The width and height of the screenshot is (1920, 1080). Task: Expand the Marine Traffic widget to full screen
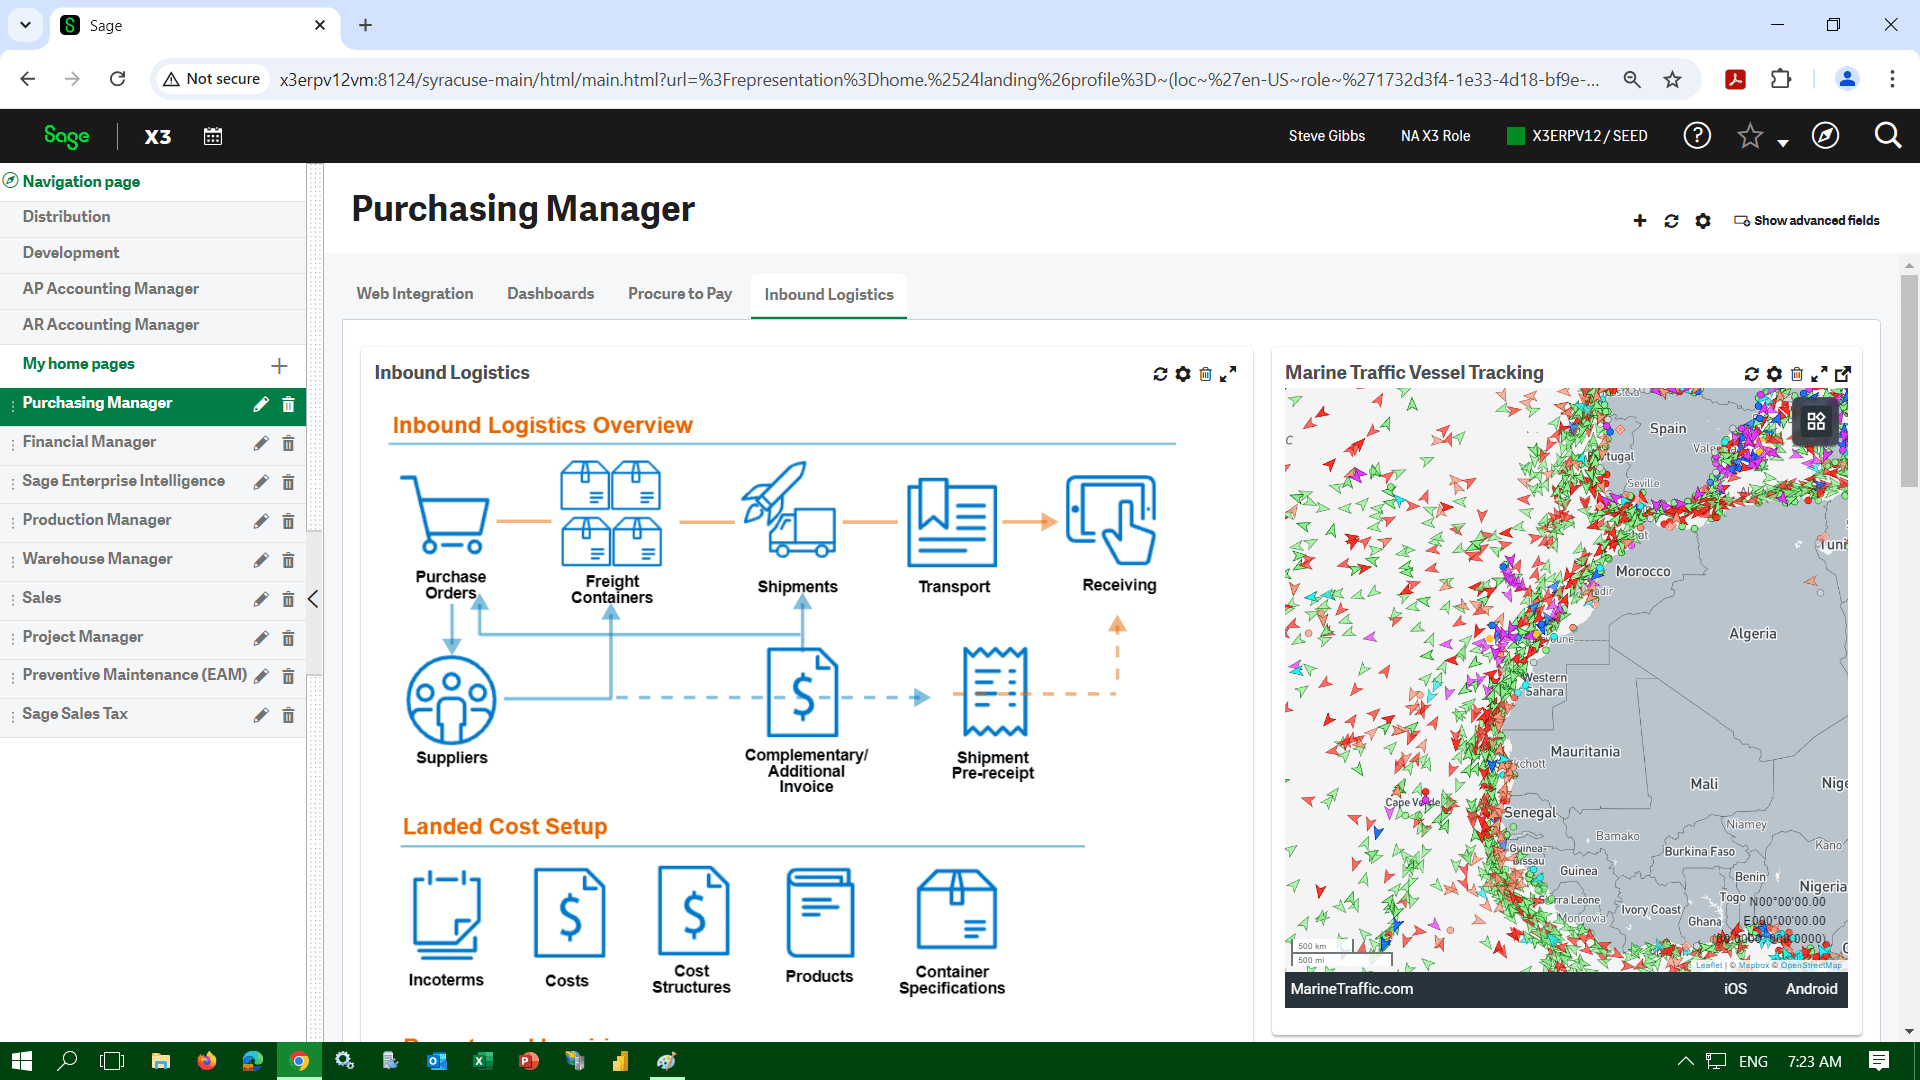coord(1820,374)
